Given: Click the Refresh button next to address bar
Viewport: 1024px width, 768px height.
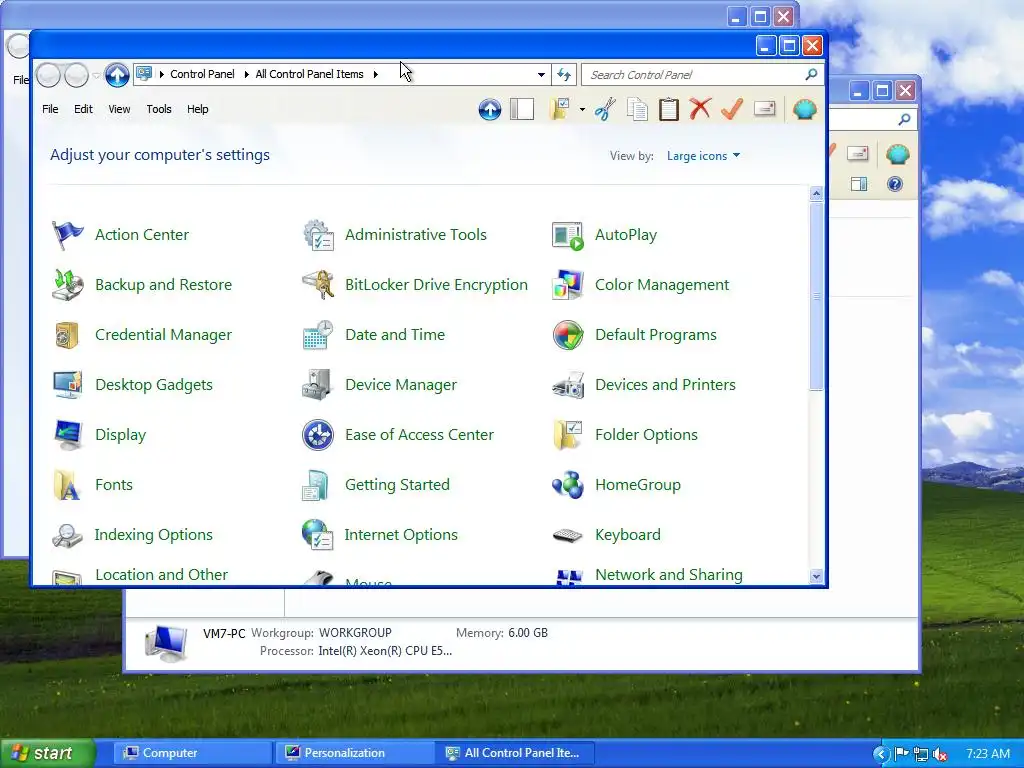Looking at the screenshot, I should click(x=564, y=74).
